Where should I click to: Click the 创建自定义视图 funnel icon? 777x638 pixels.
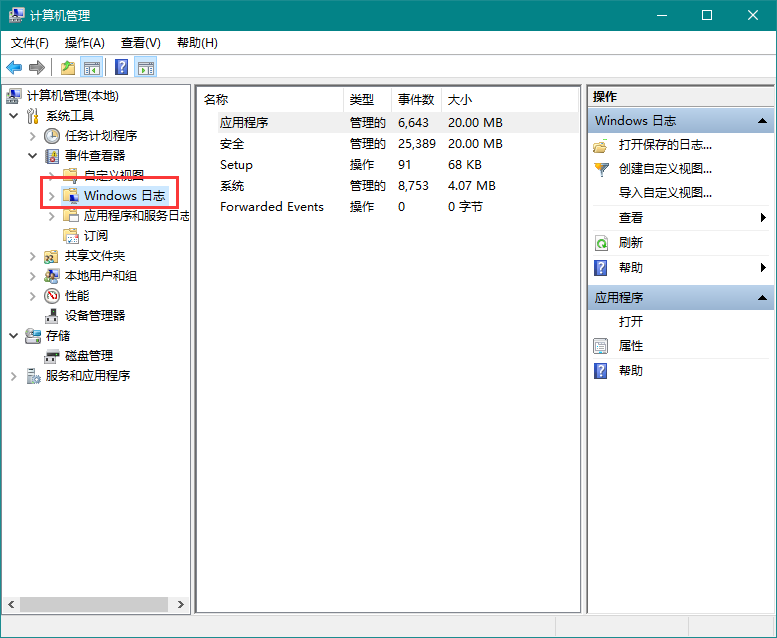(601, 169)
